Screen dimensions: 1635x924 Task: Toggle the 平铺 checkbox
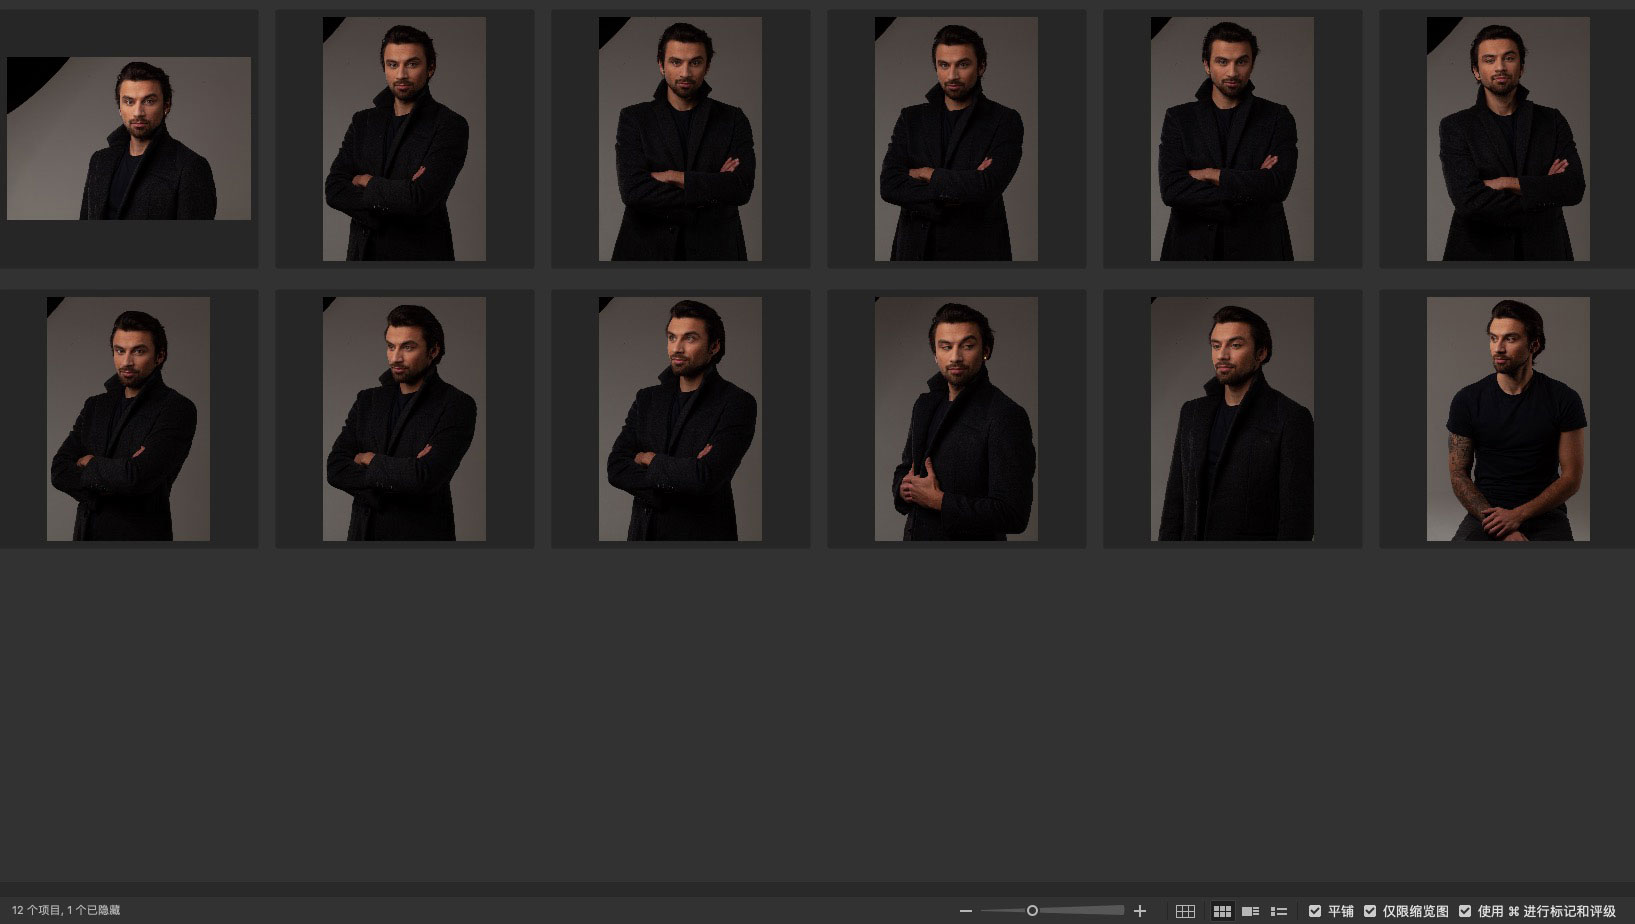coord(1315,911)
